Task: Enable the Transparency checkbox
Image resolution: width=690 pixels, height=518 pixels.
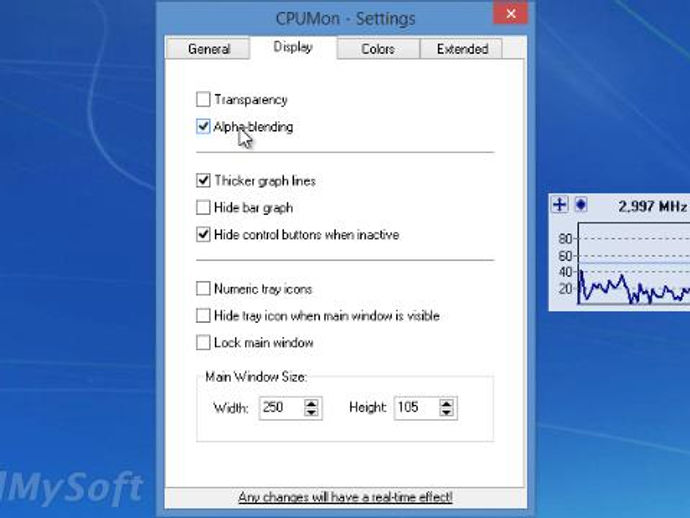Action: tap(203, 99)
